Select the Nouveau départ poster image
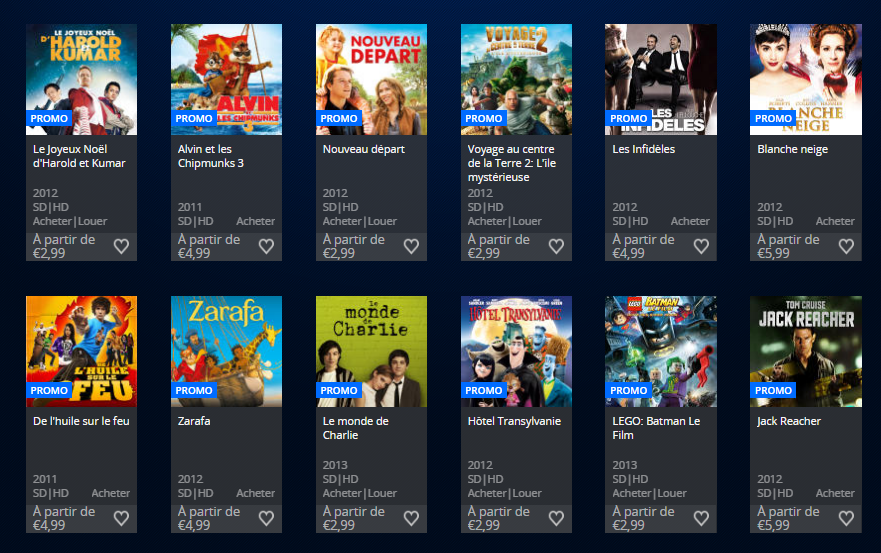 coord(371,79)
